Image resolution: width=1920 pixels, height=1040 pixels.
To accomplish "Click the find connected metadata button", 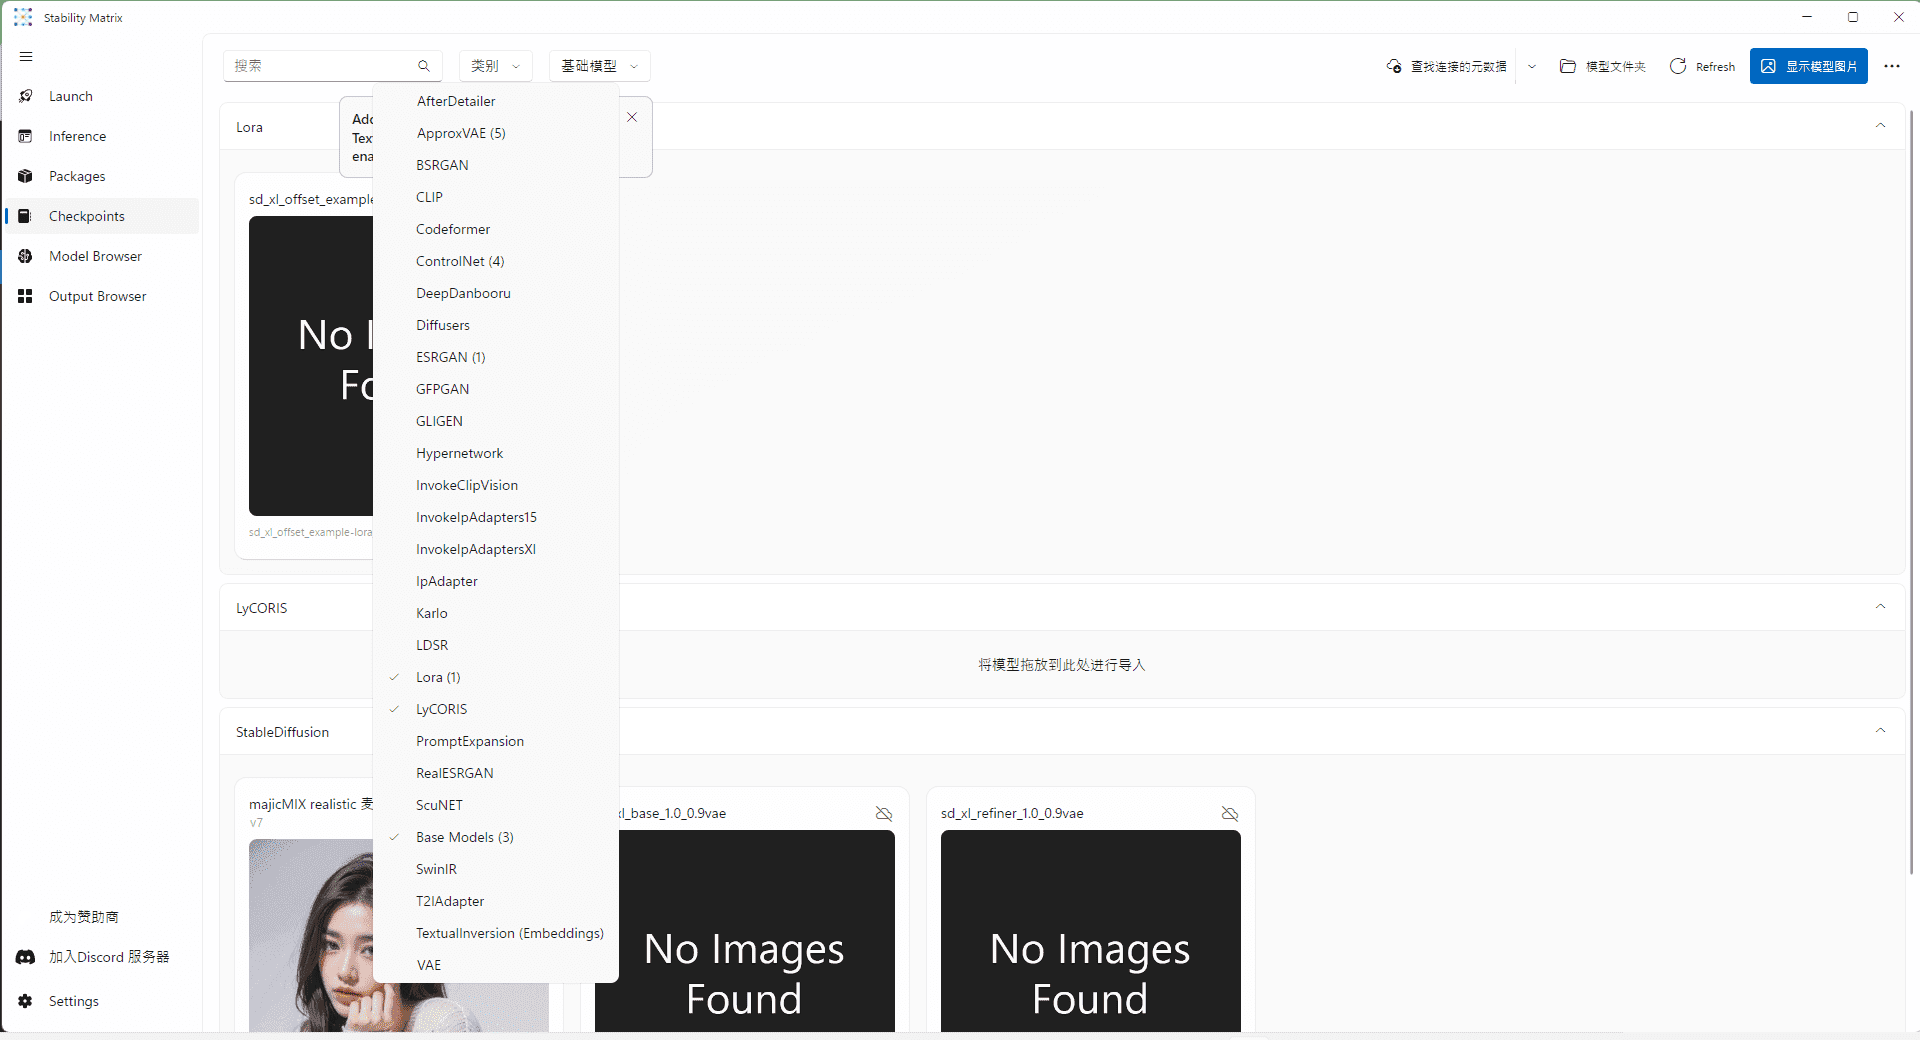I will pyautogui.click(x=1447, y=66).
